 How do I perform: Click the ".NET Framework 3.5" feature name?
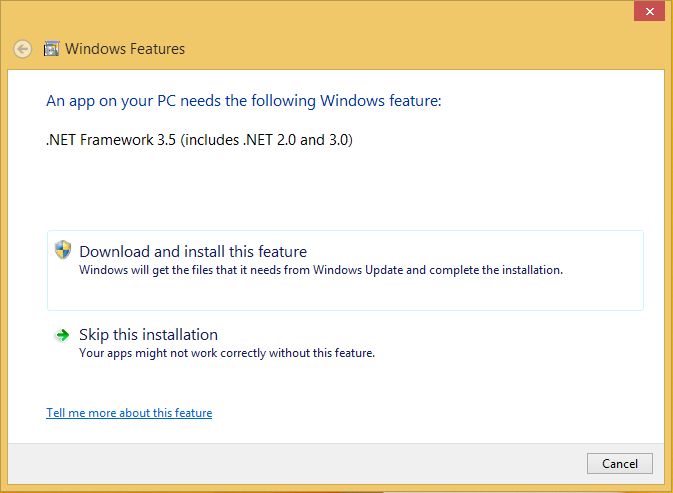tap(109, 140)
